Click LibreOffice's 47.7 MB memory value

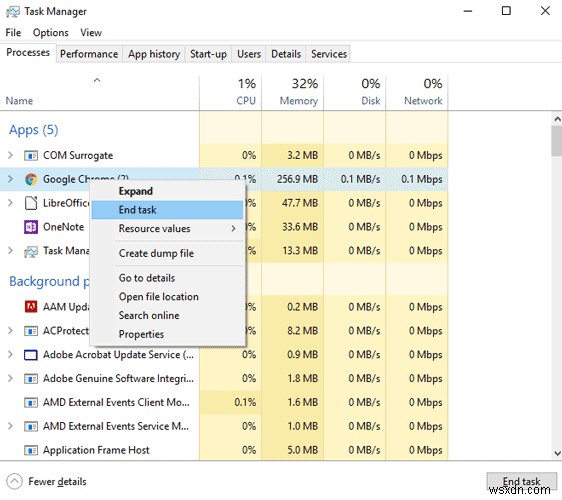click(x=300, y=203)
